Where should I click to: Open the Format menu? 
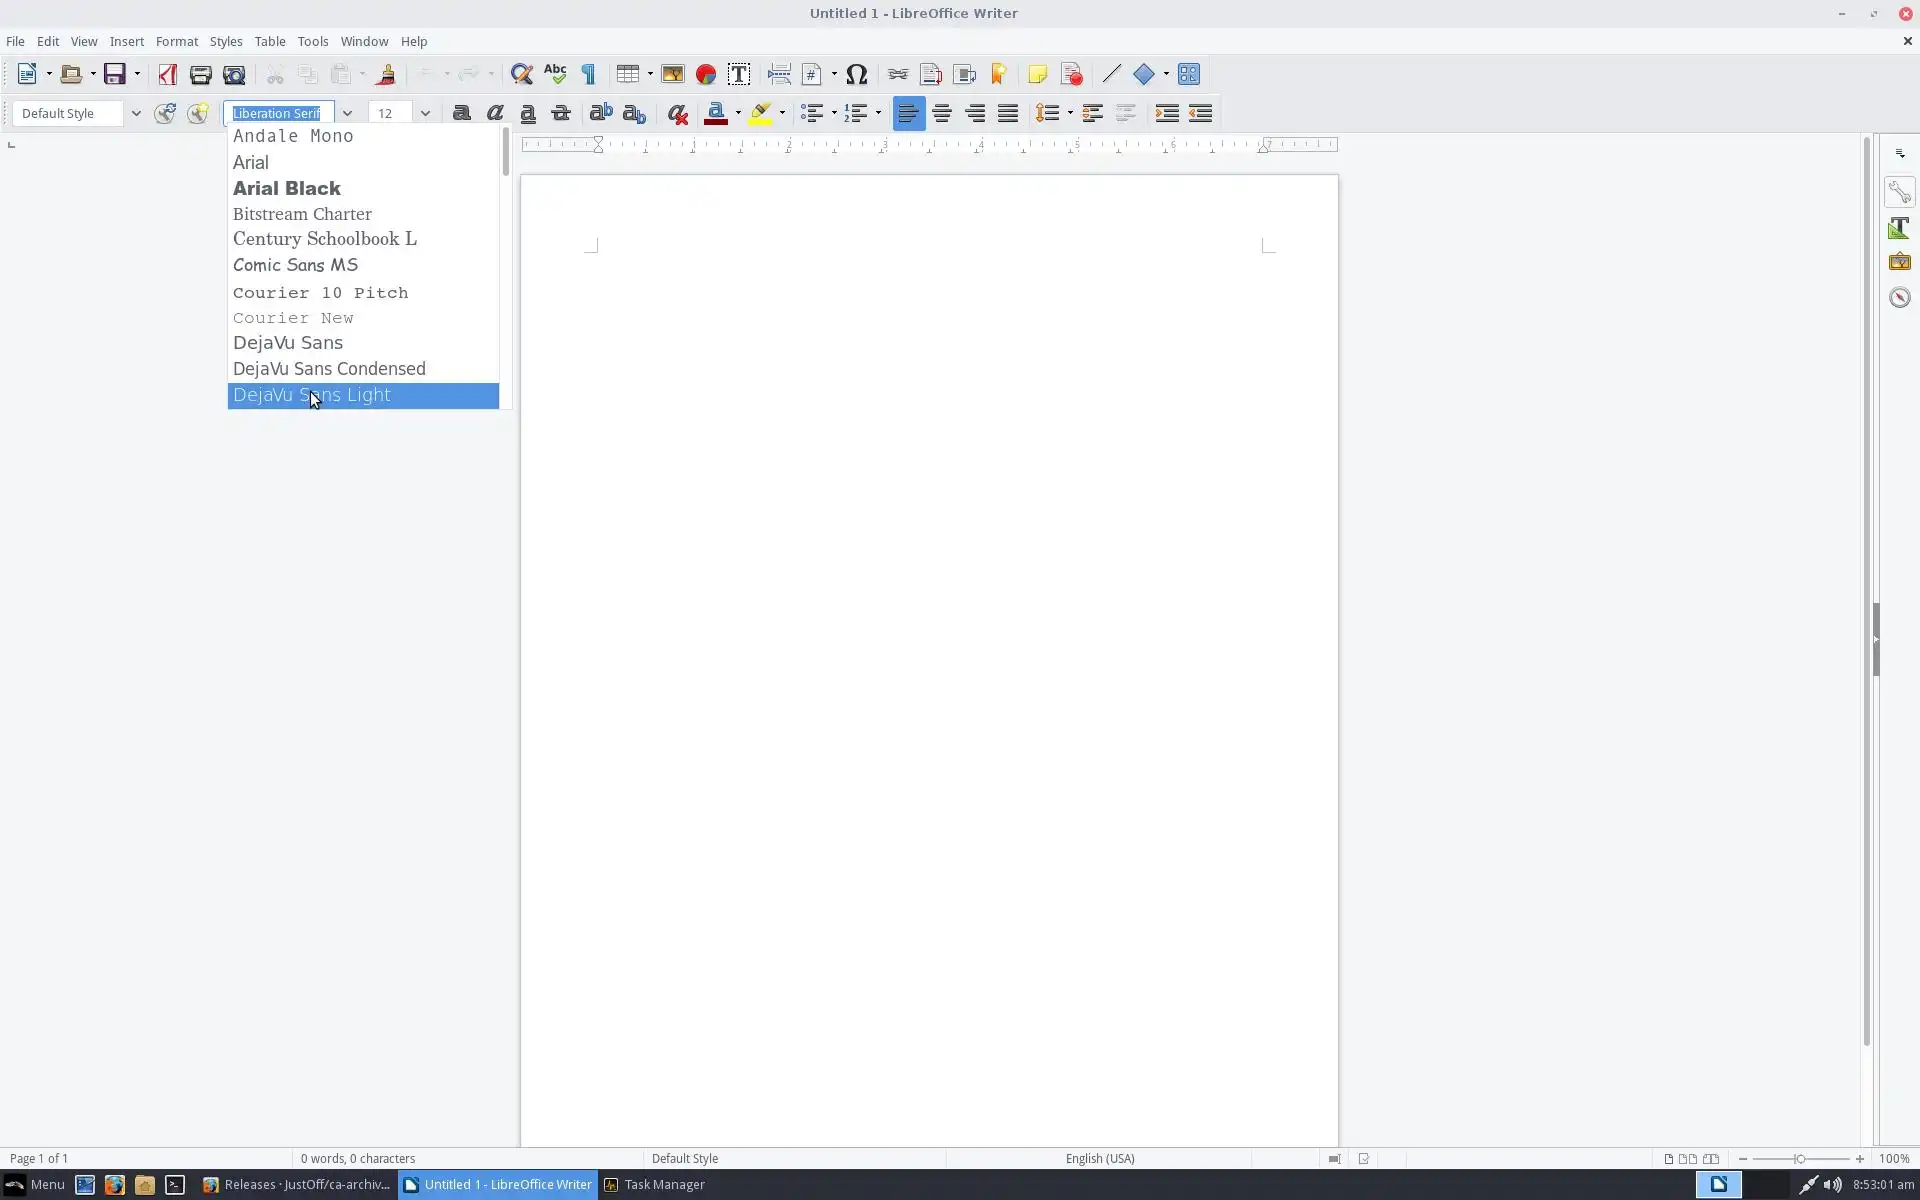tap(176, 41)
